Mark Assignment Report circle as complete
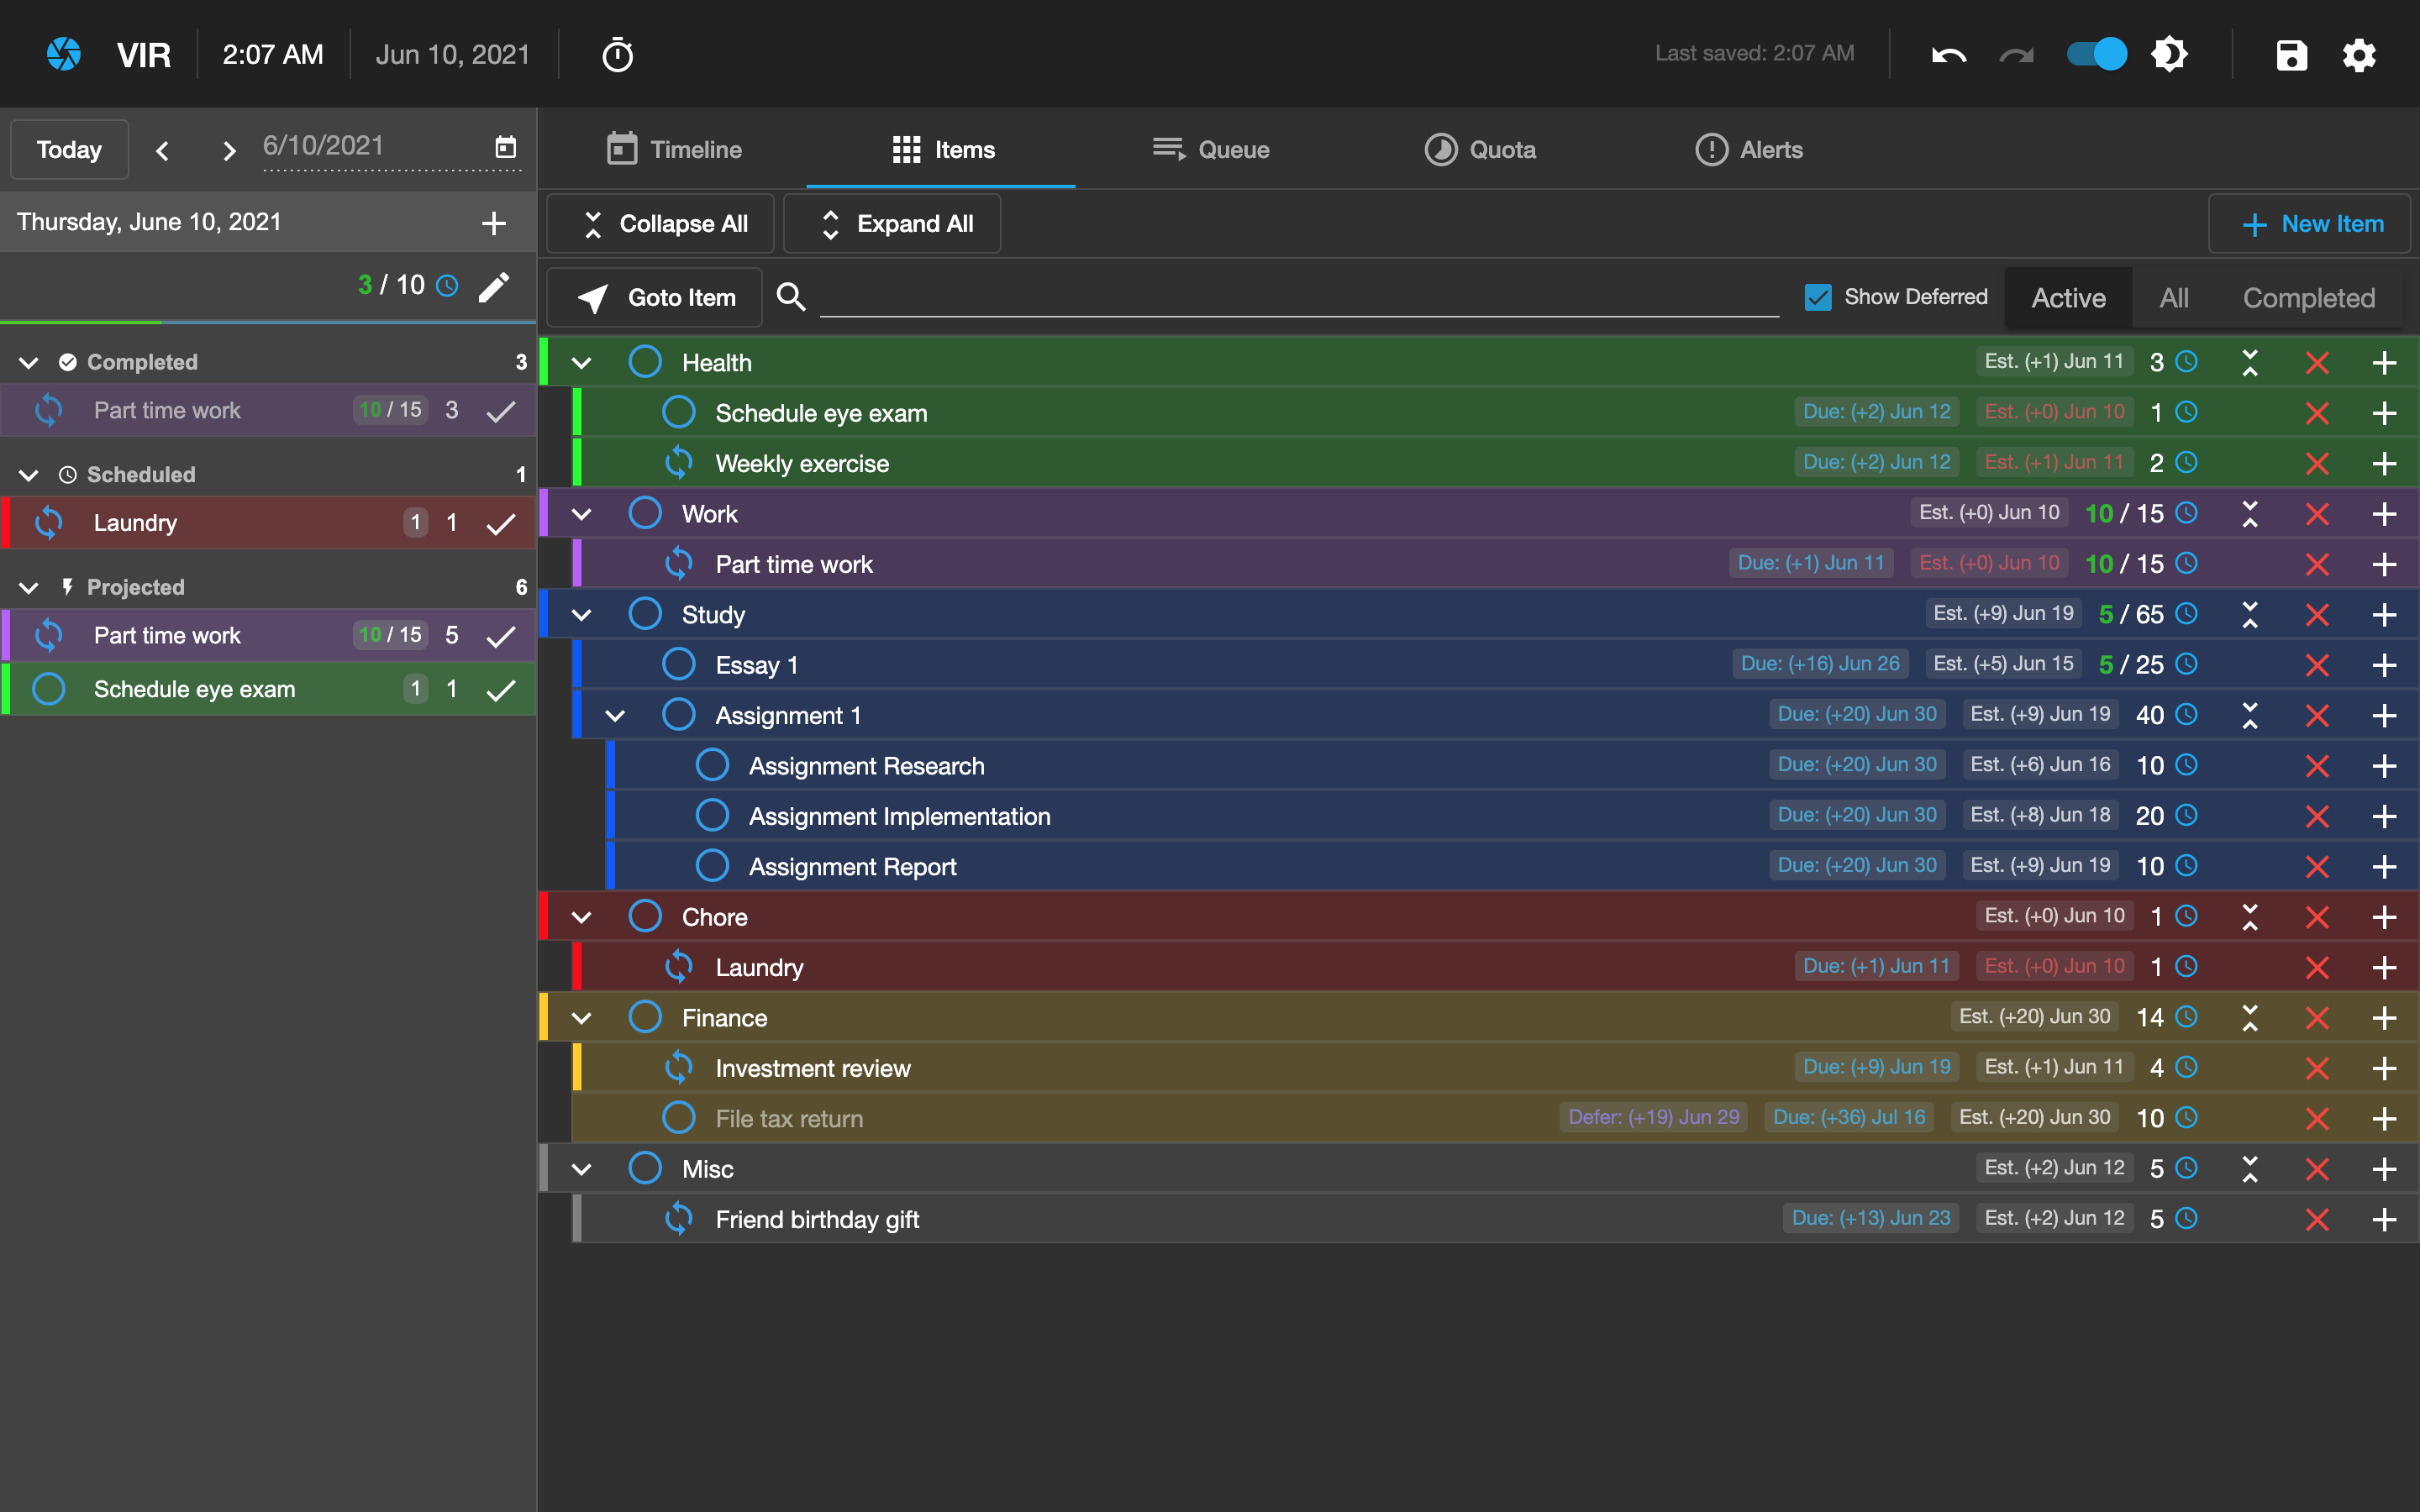 pyautogui.click(x=712, y=866)
